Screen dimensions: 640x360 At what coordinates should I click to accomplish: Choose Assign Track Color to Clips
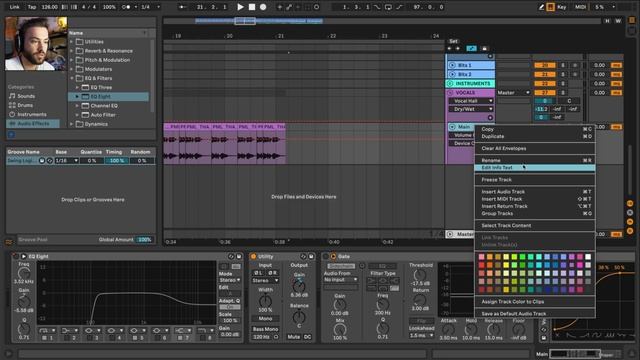535,302
